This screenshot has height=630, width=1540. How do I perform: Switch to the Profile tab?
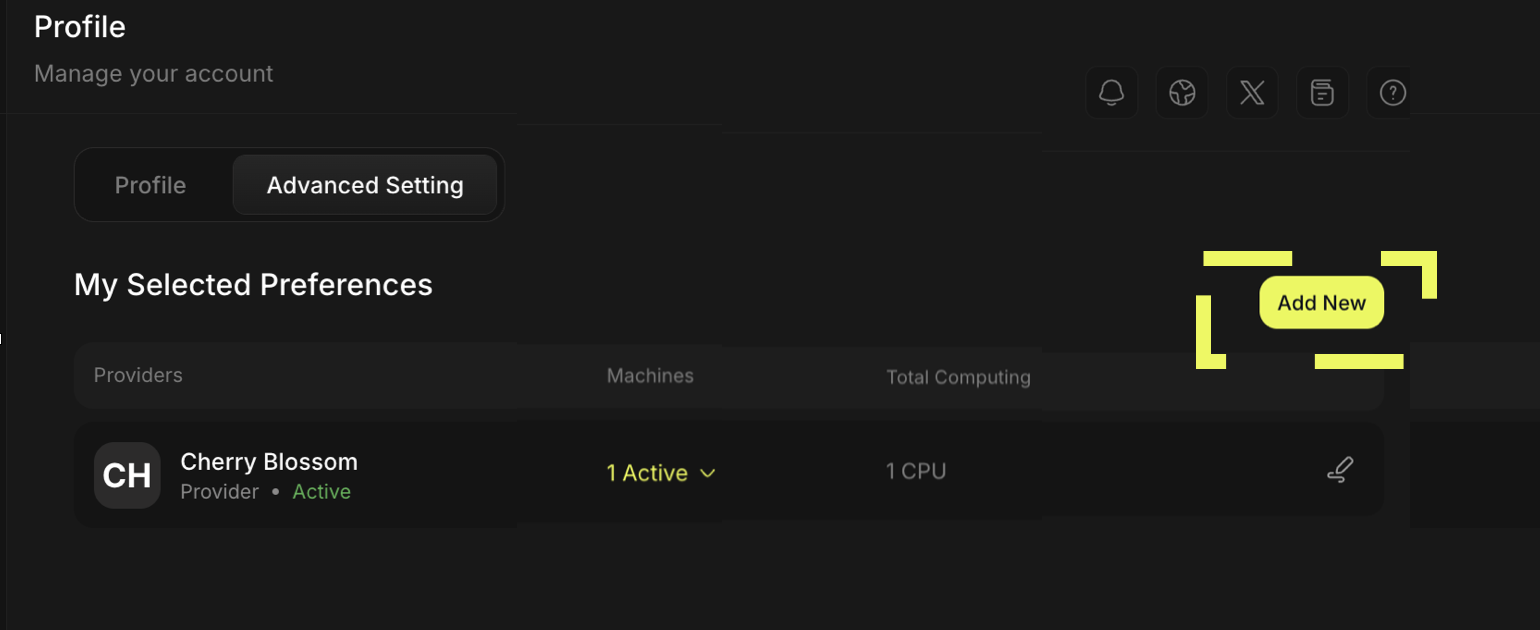pos(150,185)
